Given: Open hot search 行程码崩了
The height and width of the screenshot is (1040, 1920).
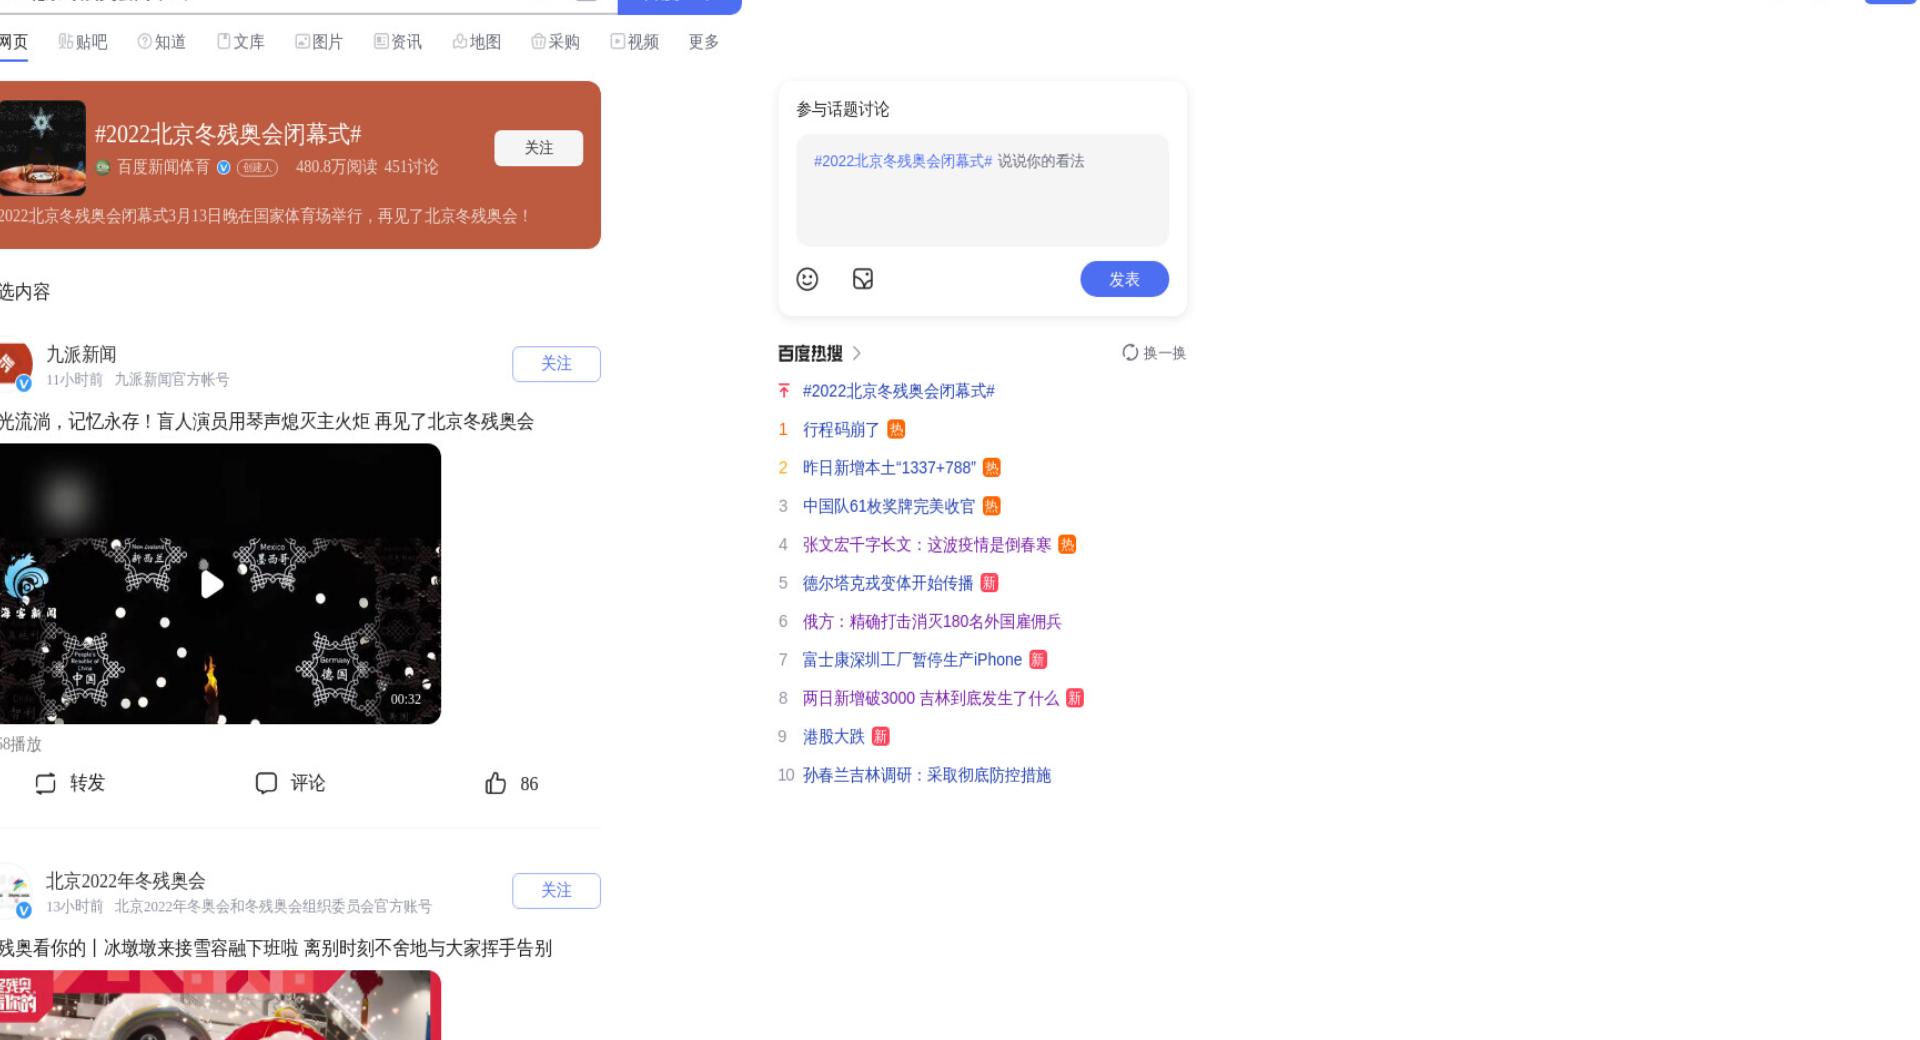Looking at the screenshot, I should coord(841,430).
